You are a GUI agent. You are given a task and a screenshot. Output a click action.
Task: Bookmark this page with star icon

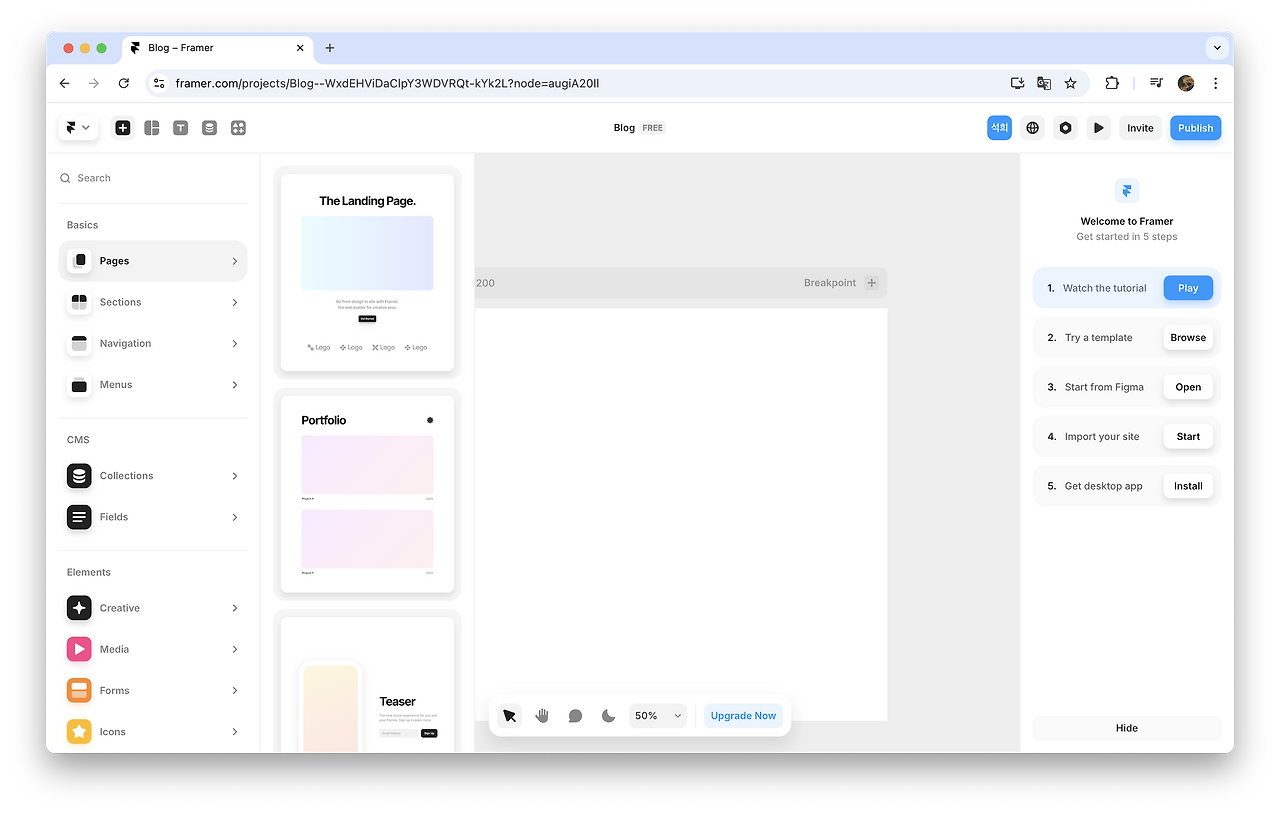click(1070, 84)
